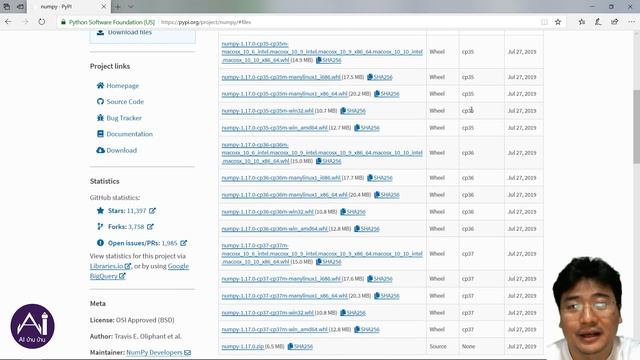640x360 pixels.
Task: Download the cp35m-win_amd64 wheel file
Action: point(274,128)
